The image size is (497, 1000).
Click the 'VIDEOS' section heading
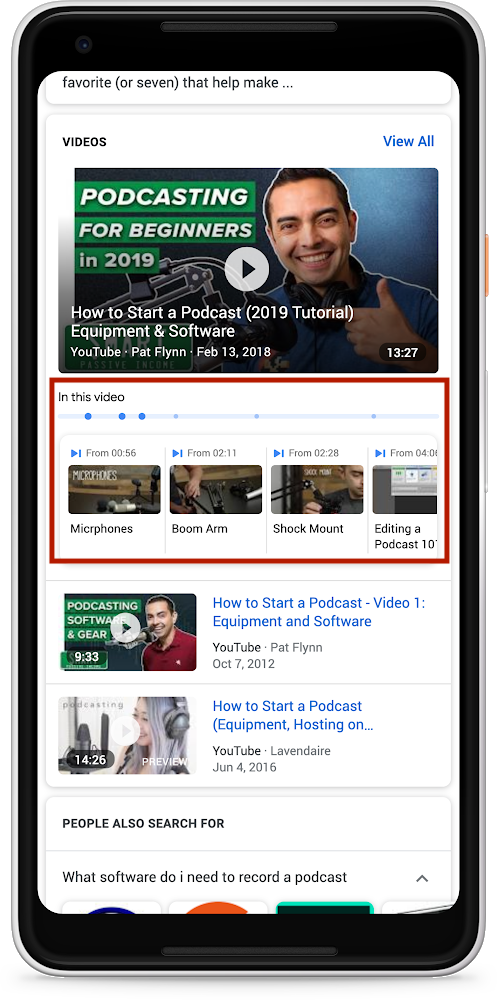(84, 142)
